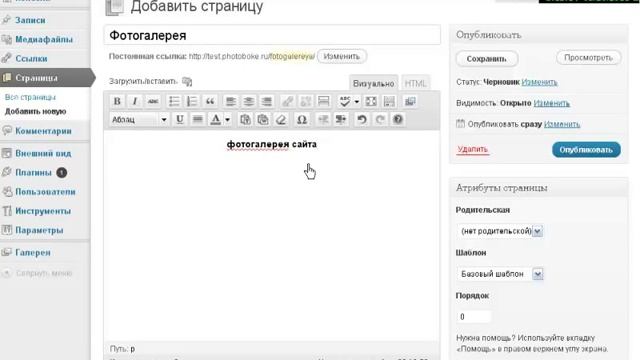Switch to the Визуально editor tab

tap(373, 83)
